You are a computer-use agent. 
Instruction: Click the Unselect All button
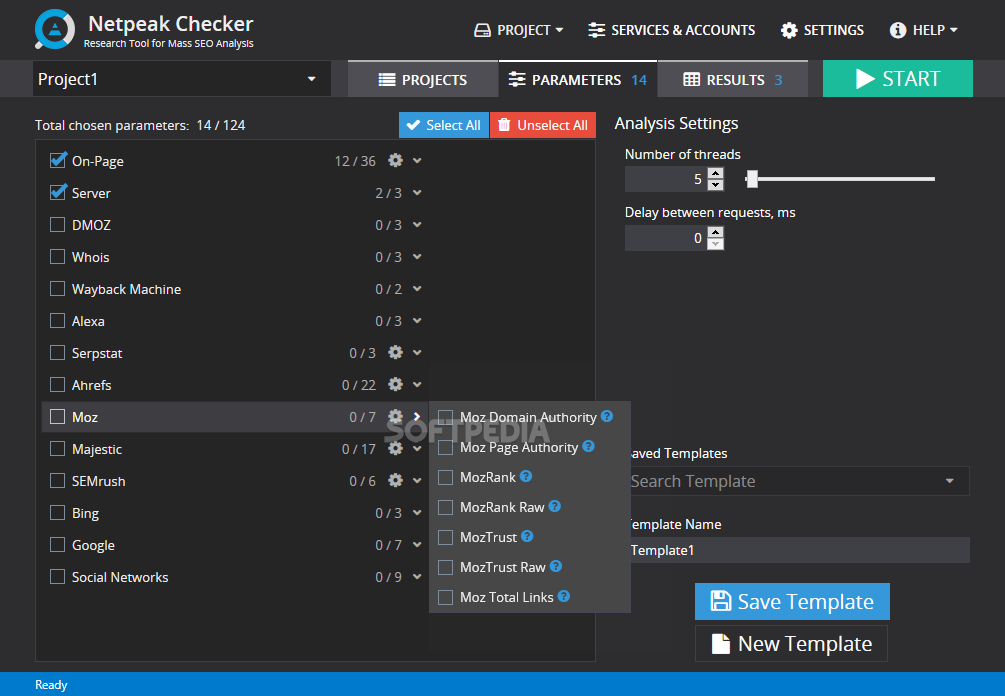click(543, 125)
